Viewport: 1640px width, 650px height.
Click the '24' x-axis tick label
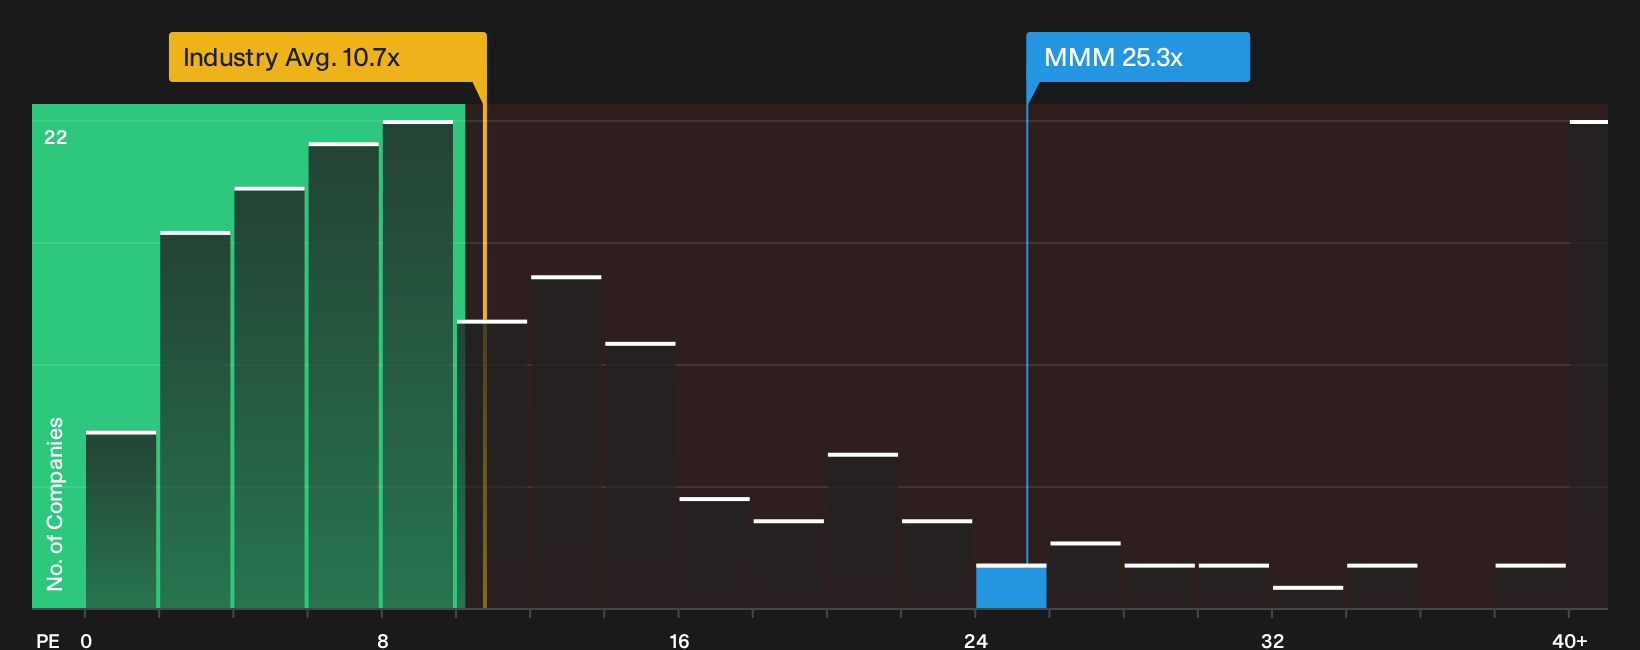976,640
